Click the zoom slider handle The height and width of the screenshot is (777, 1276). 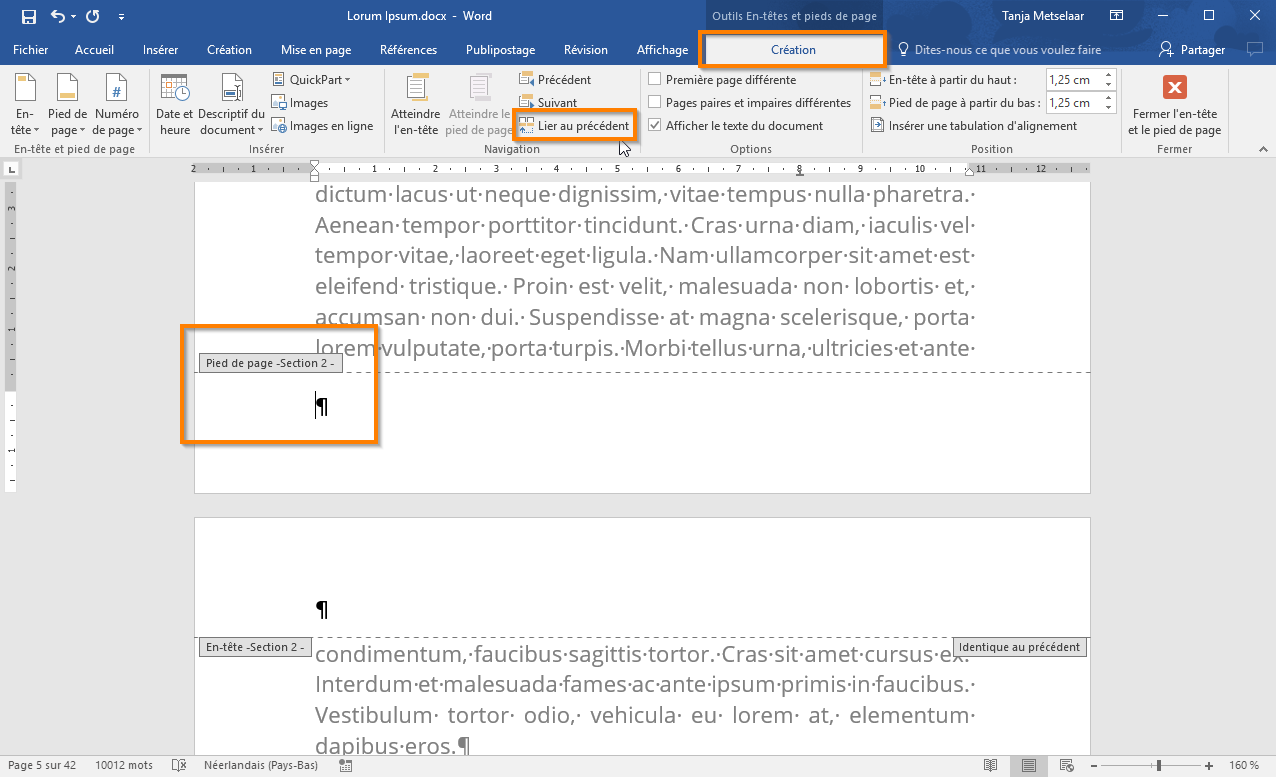(1159, 765)
